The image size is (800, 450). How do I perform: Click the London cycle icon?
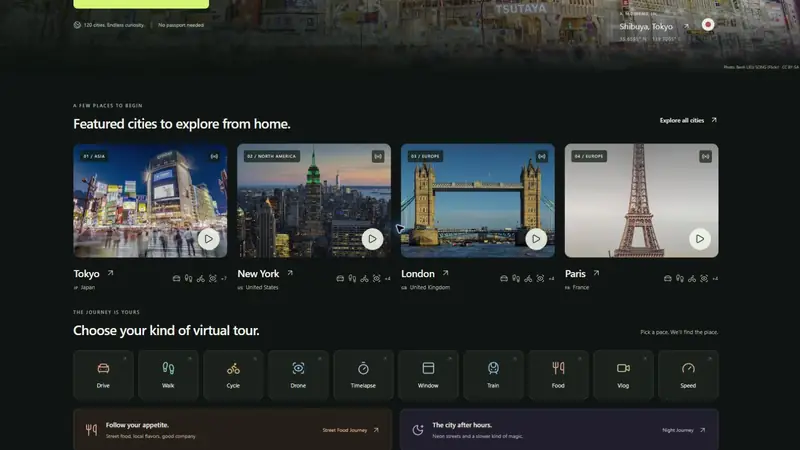[x=529, y=279]
